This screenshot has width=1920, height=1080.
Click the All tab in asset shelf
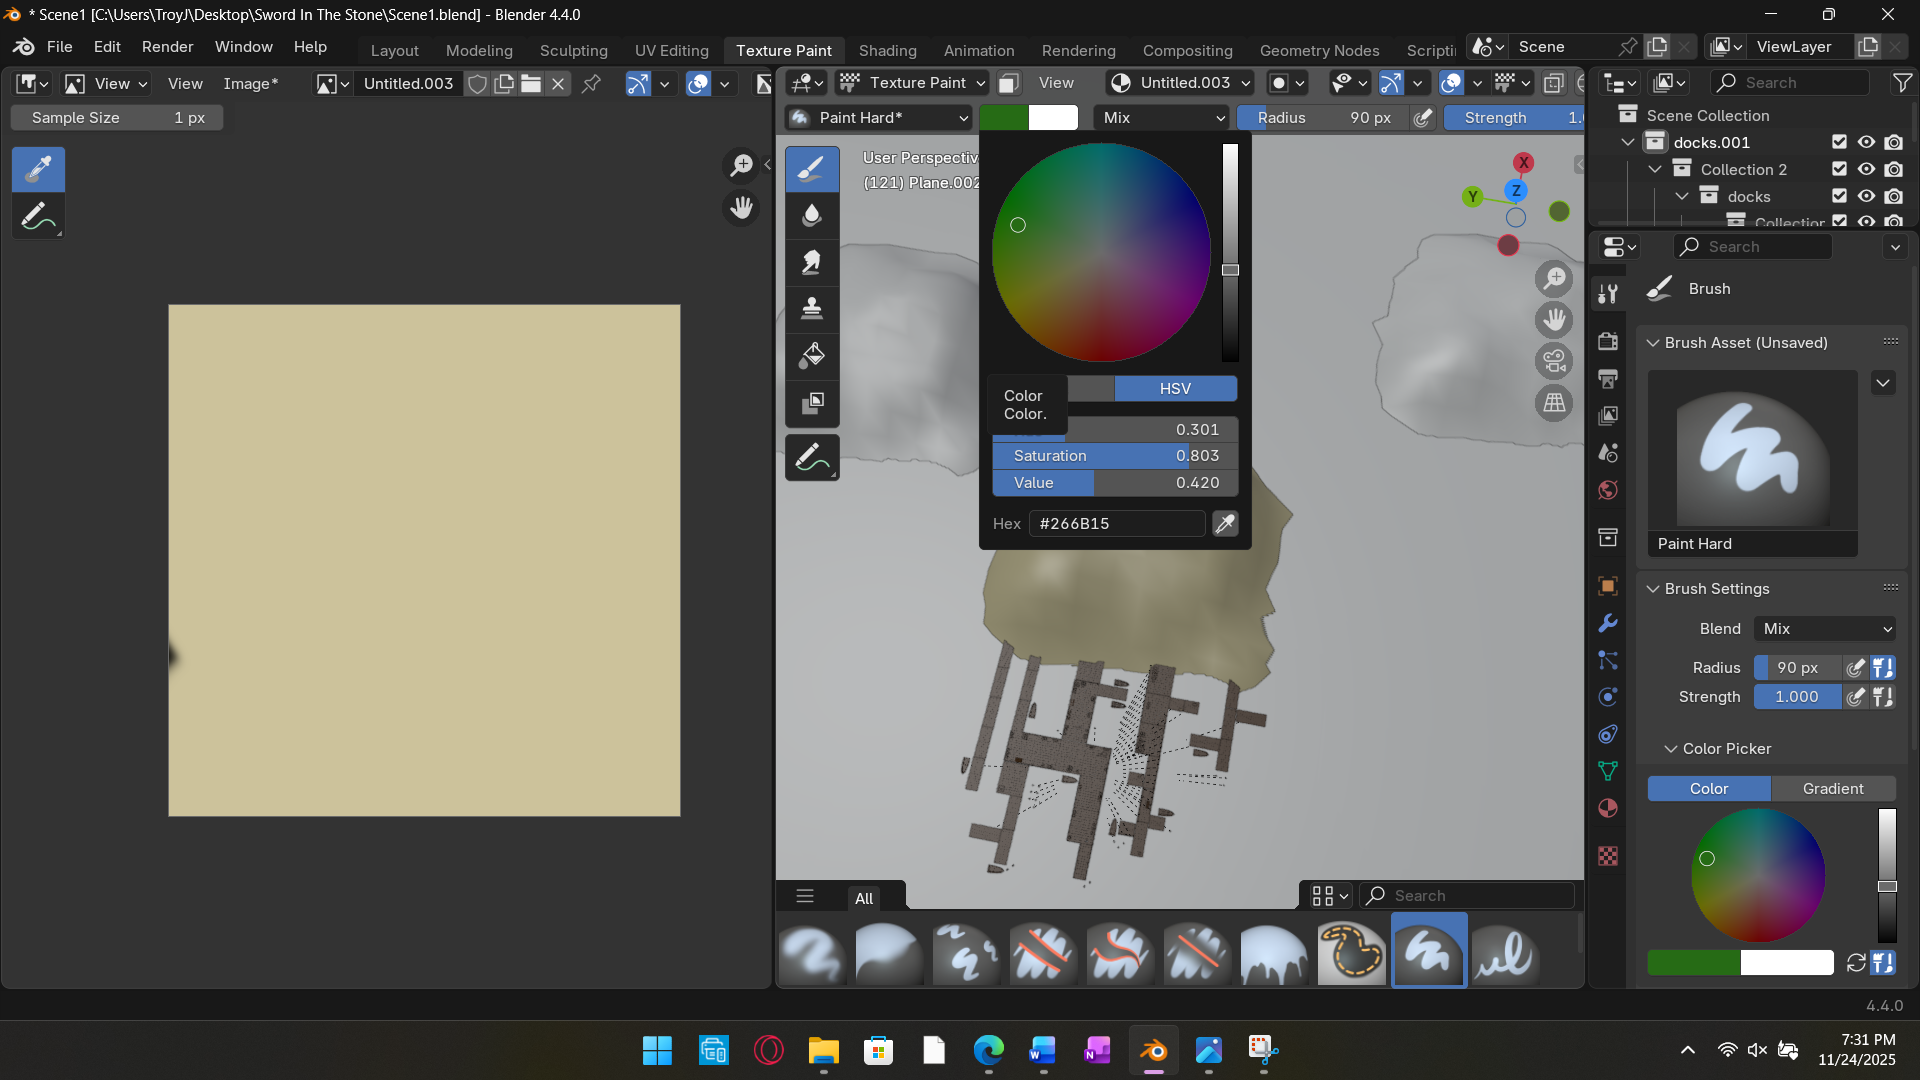point(864,898)
